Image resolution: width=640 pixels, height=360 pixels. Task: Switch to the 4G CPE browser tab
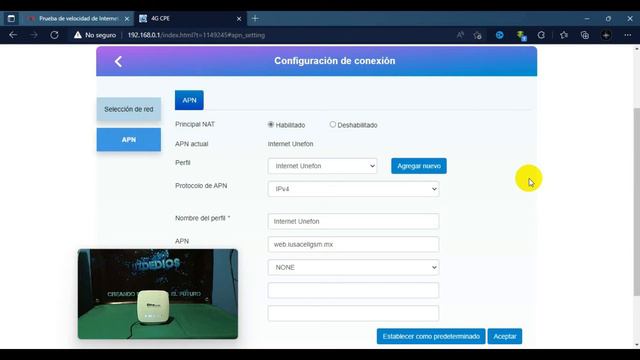click(x=191, y=19)
